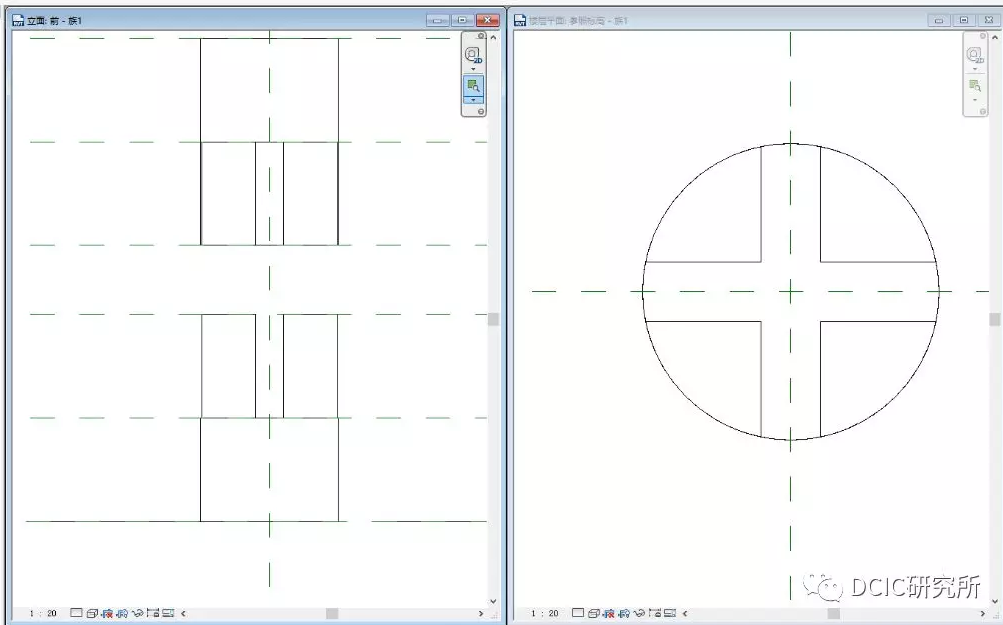Click navigation bar close dot in front elevation view
This screenshot has width=1003, height=625.
(x=481, y=36)
